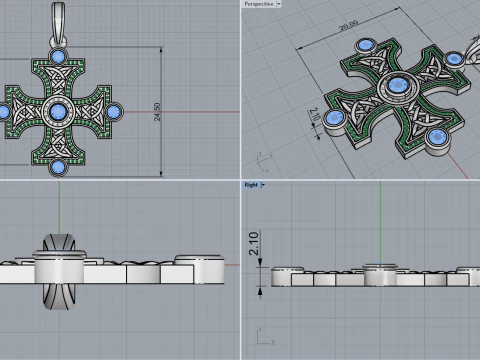Select the pendant bail loop above the flat cross

pyautogui.click(x=58, y=24)
